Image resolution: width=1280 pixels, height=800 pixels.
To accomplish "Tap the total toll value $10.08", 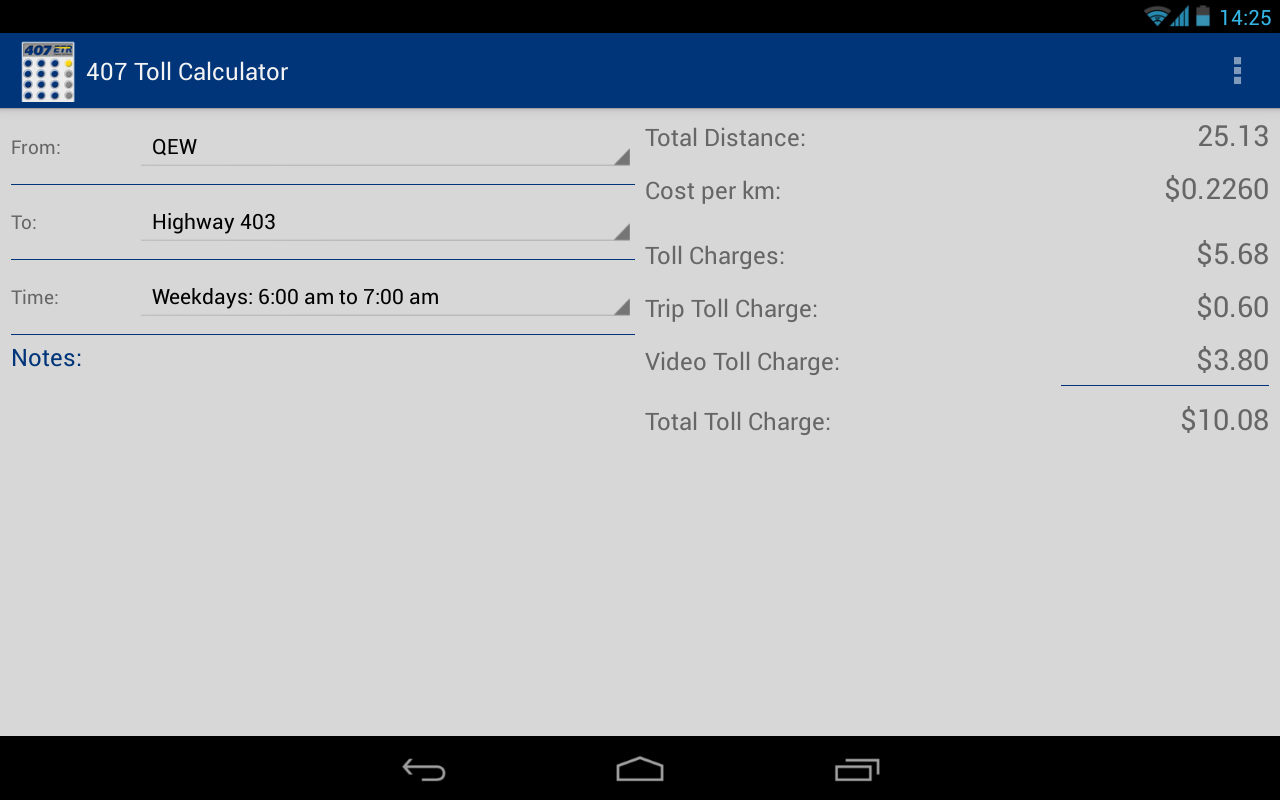I will (x=1225, y=420).
